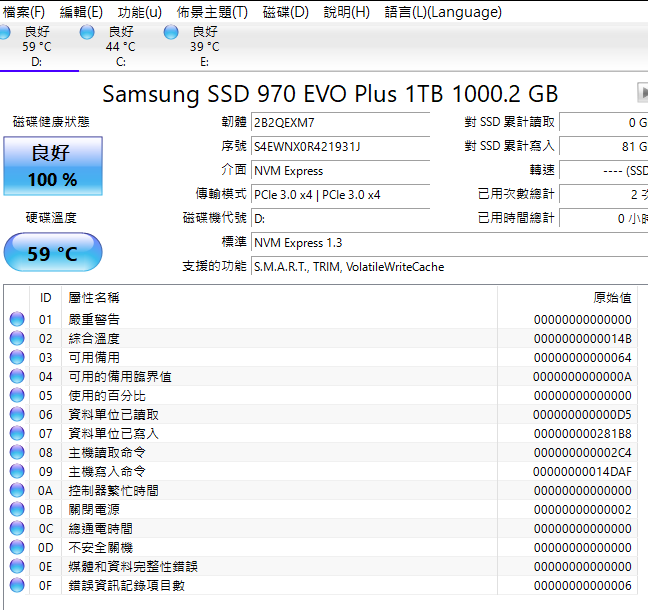Click the transfer mode field PCIe 3.0 x4

coord(341,195)
